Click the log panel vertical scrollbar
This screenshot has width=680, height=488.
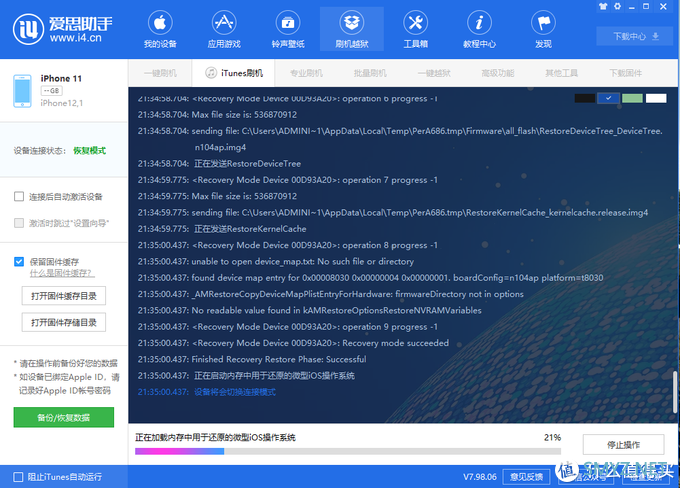[675, 393]
